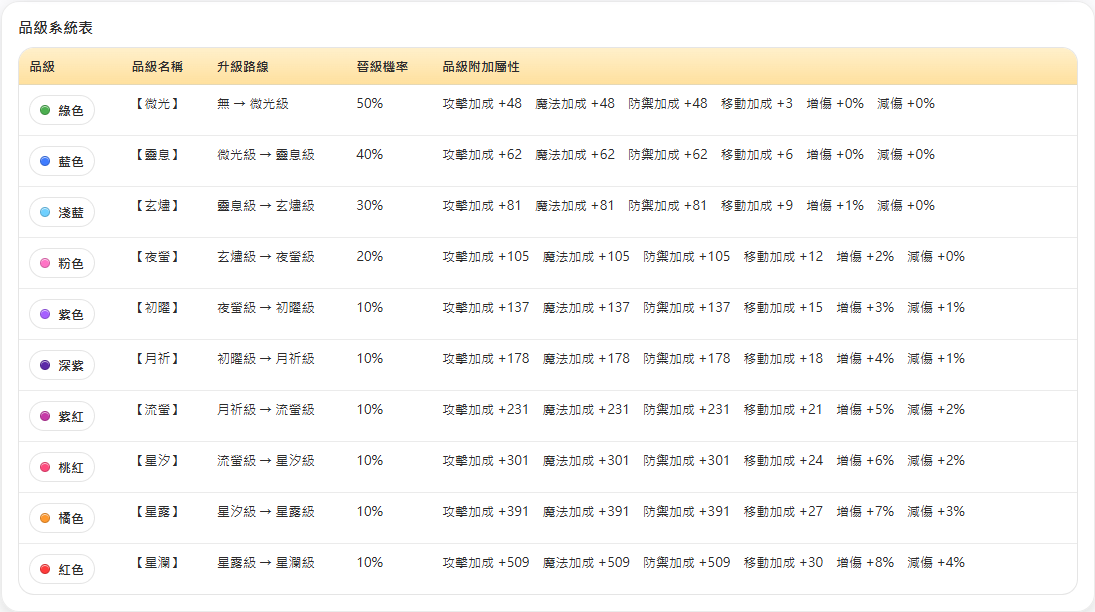Click the 玄燼級 → 夜螢級 upgrade path

pyautogui.click(x=265, y=256)
